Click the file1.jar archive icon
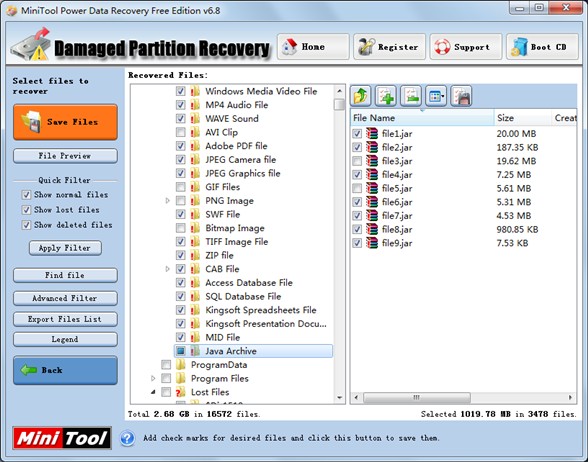The width and height of the screenshot is (588, 462). coord(372,134)
